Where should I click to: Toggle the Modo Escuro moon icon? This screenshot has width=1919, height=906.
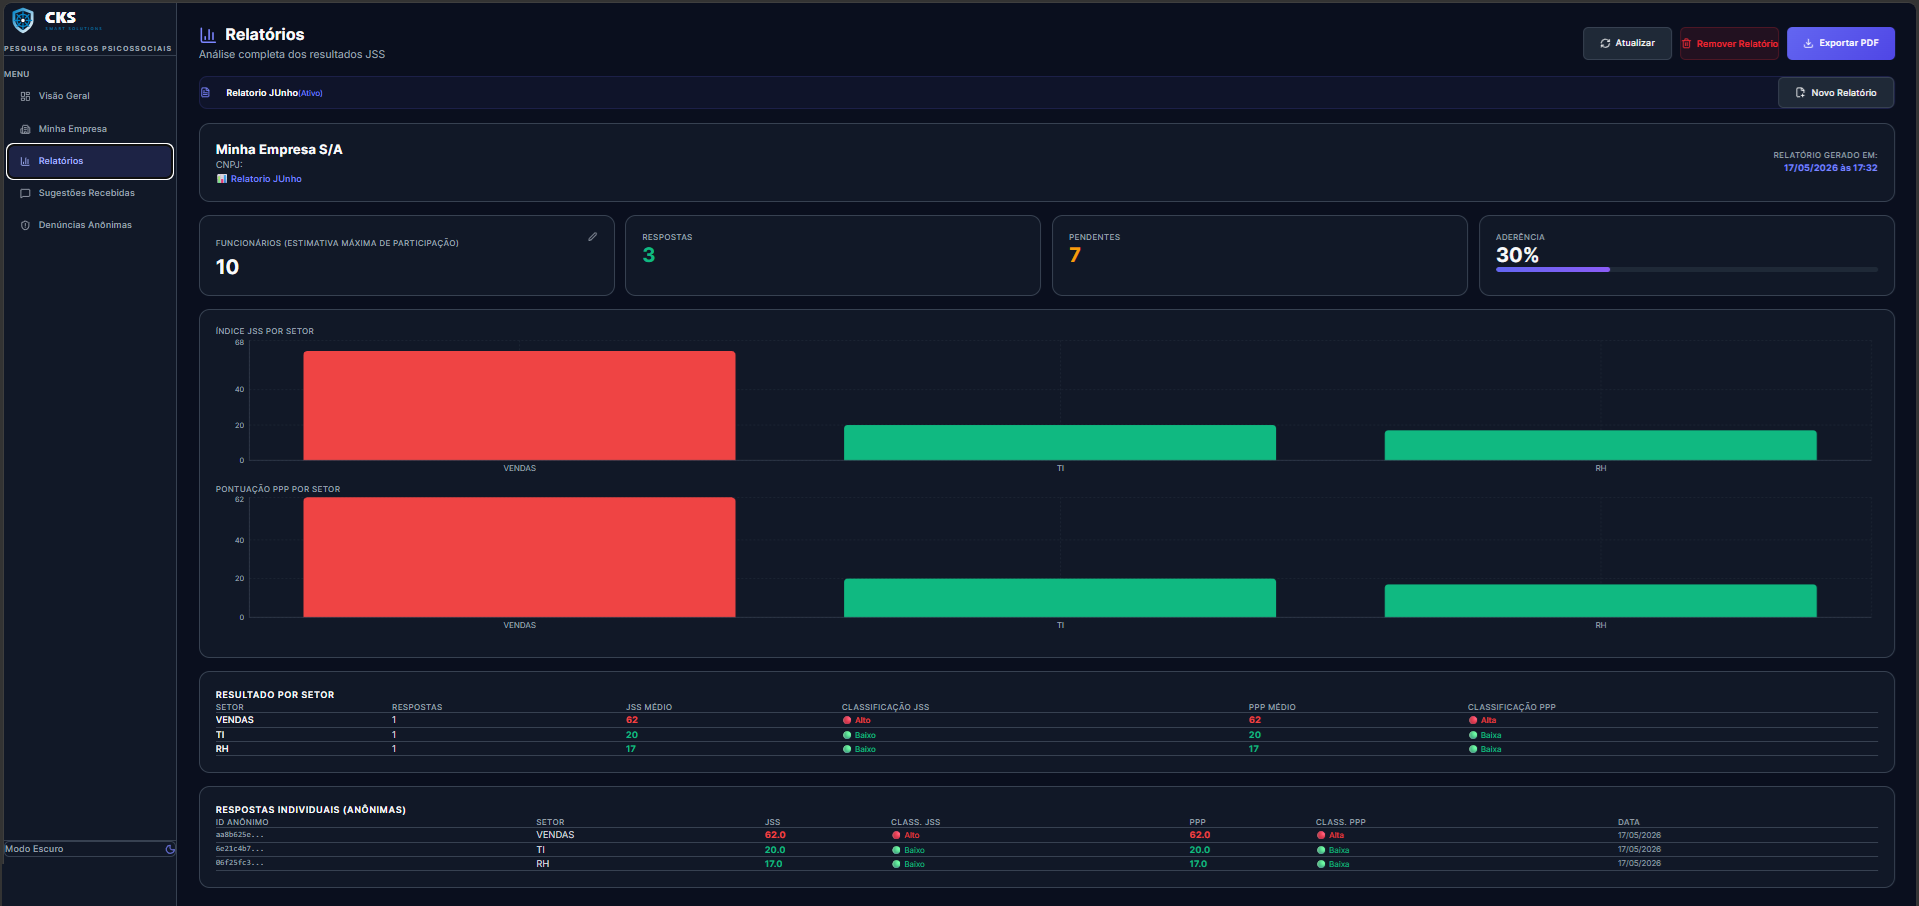170,849
